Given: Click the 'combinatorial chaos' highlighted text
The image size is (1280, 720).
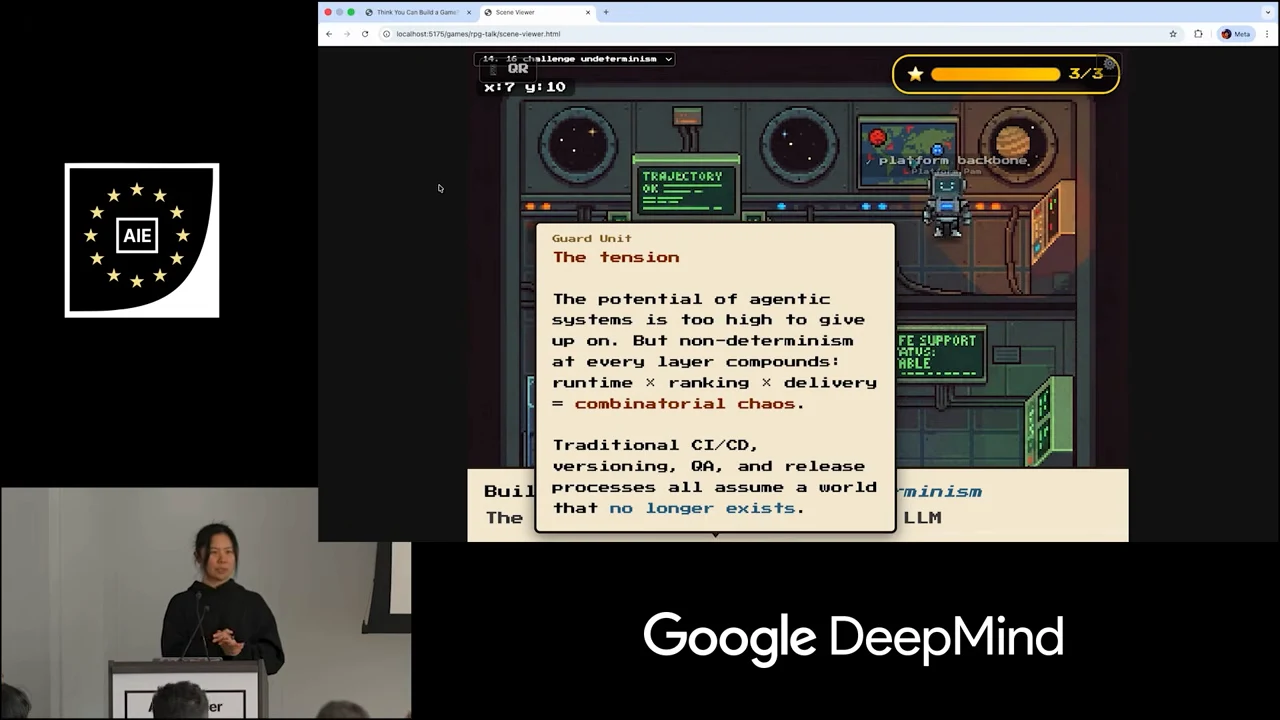Looking at the screenshot, I should 685,404.
